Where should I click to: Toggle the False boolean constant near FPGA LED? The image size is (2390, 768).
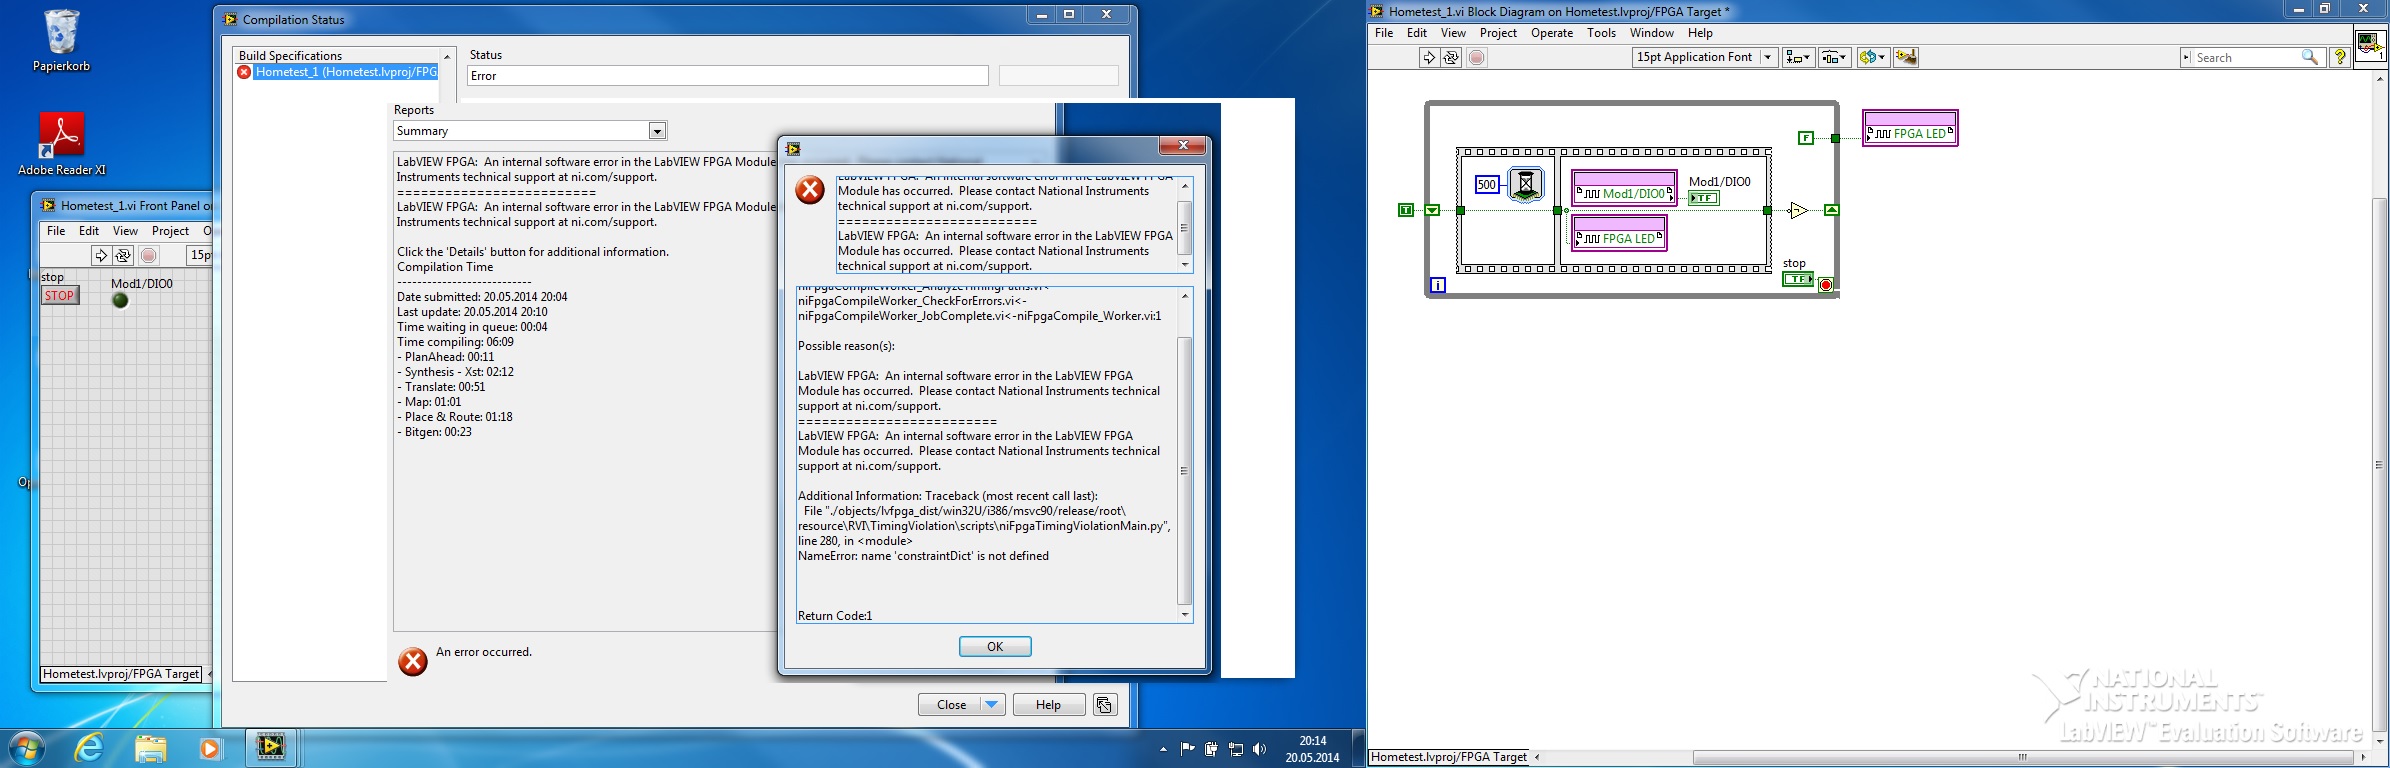coord(1806,138)
